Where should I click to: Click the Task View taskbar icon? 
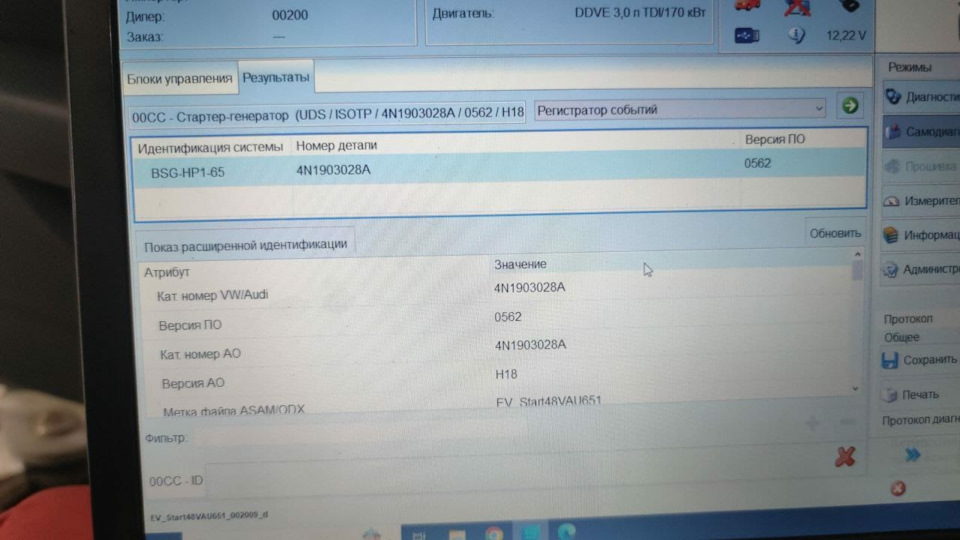[x=419, y=535]
